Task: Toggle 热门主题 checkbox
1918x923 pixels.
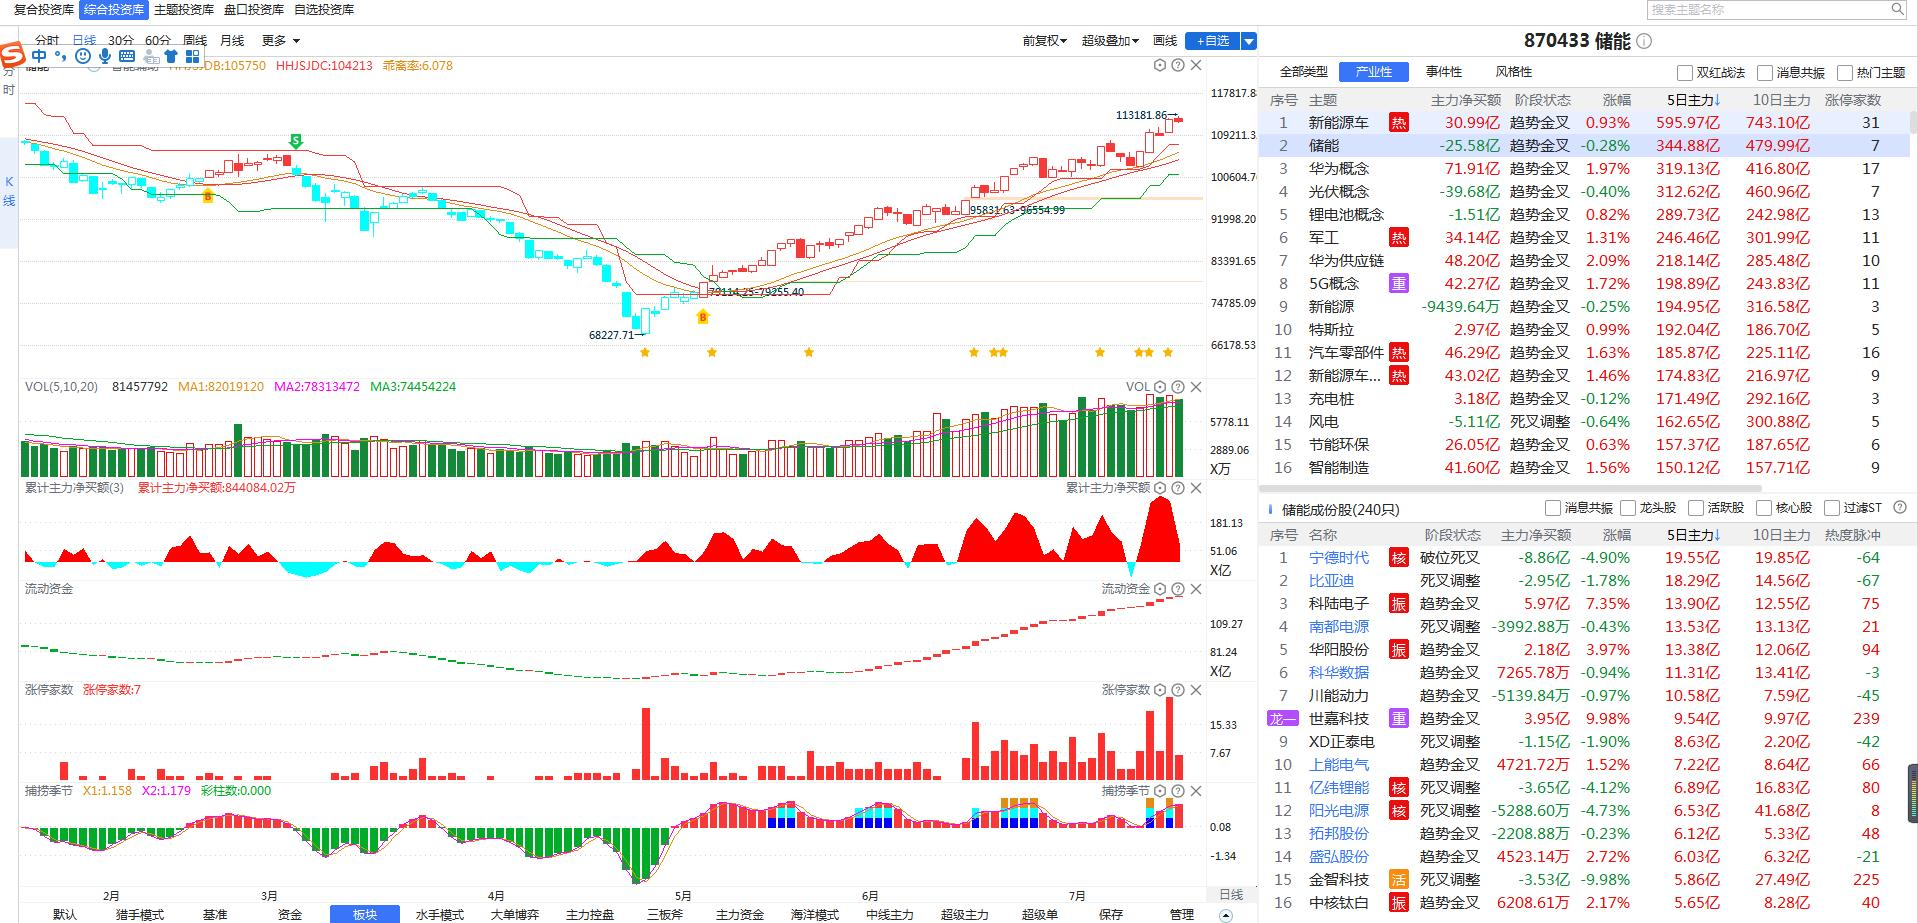Action: [x=1845, y=73]
